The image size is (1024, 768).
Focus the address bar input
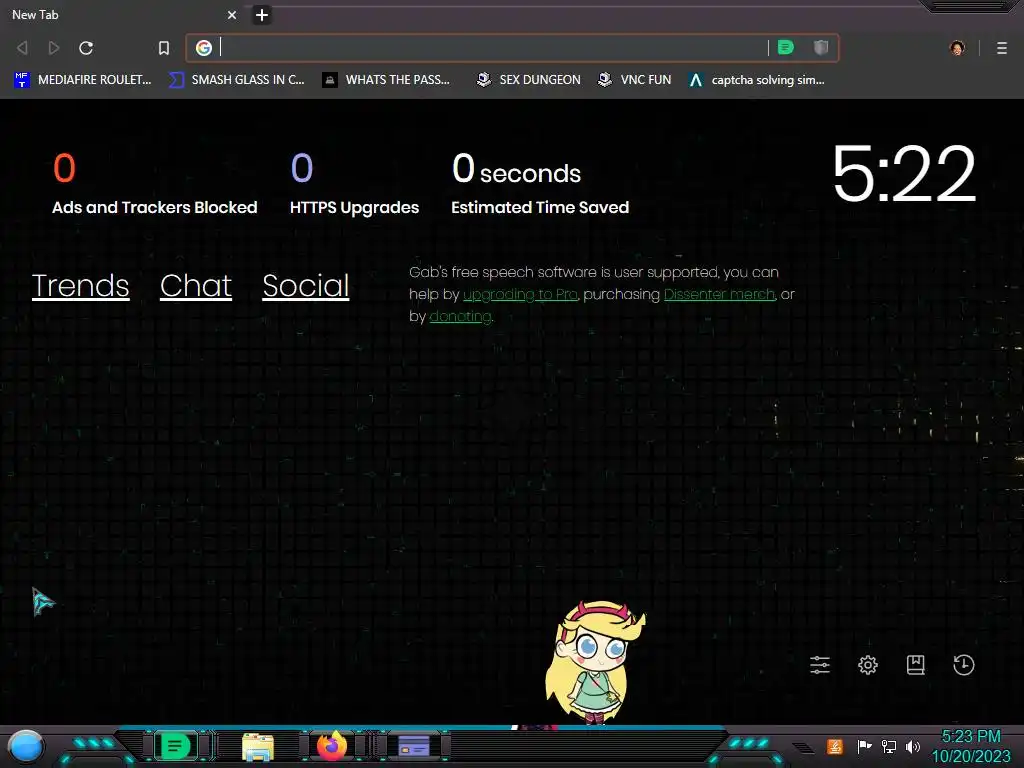[x=492, y=48]
